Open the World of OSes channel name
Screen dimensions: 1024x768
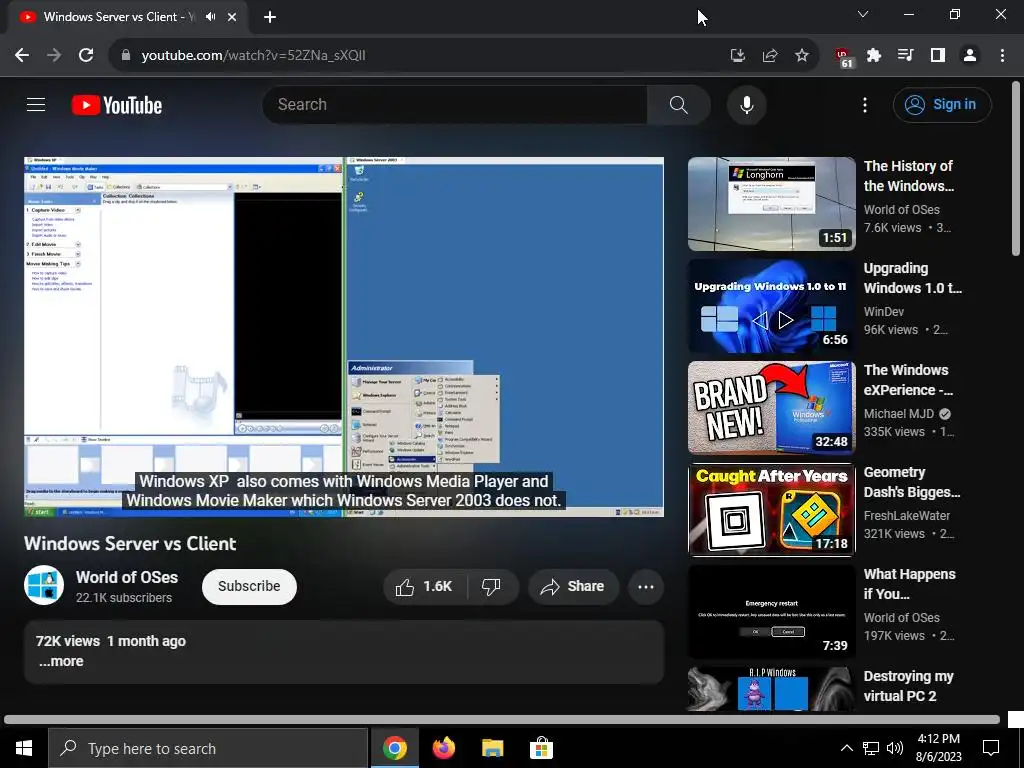pos(127,577)
